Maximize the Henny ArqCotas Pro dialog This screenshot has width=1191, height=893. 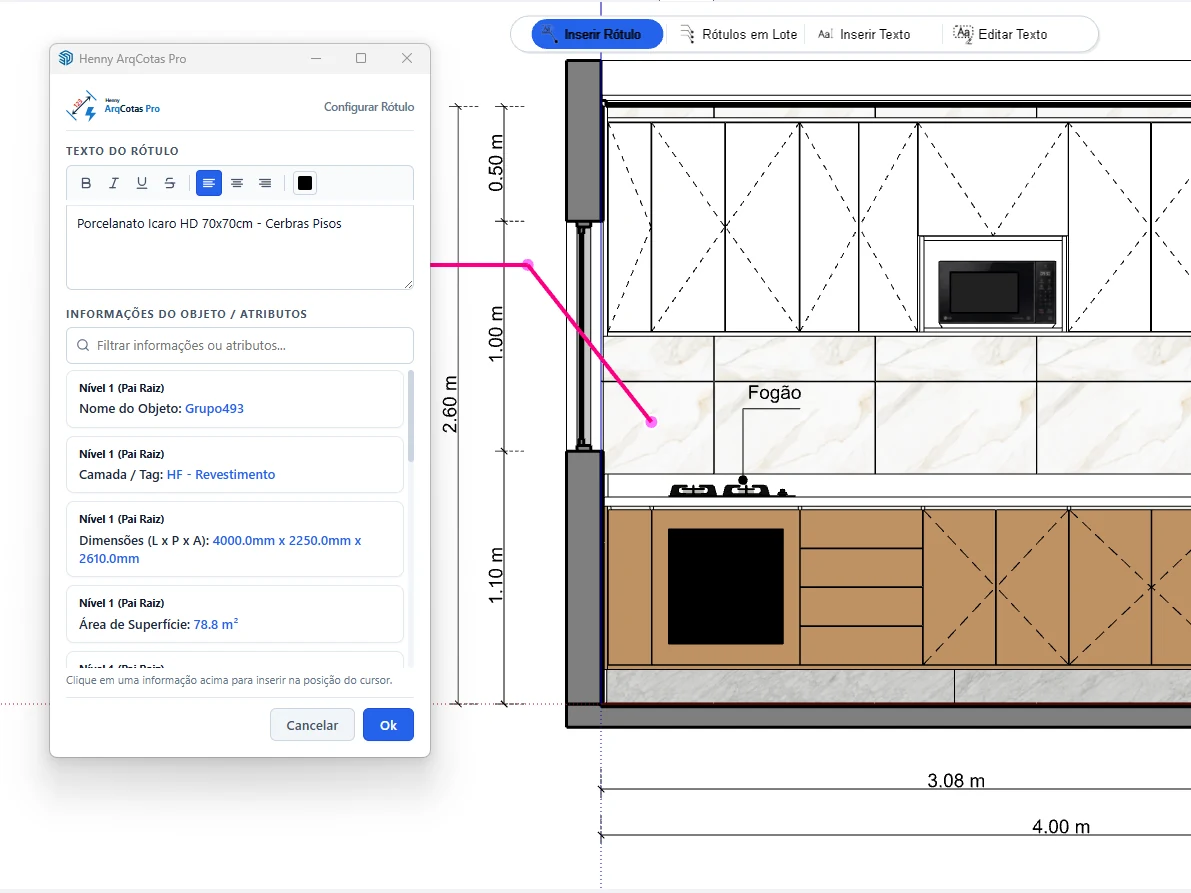point(362,58)
